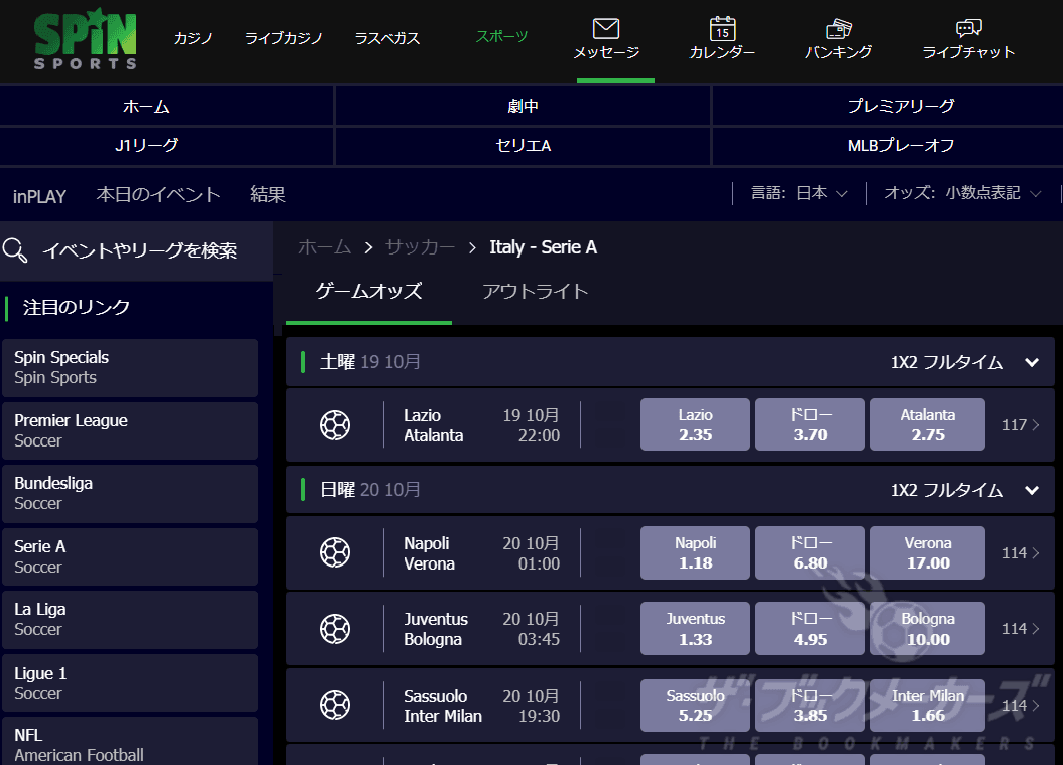Click the search magnifier icon

15,250
